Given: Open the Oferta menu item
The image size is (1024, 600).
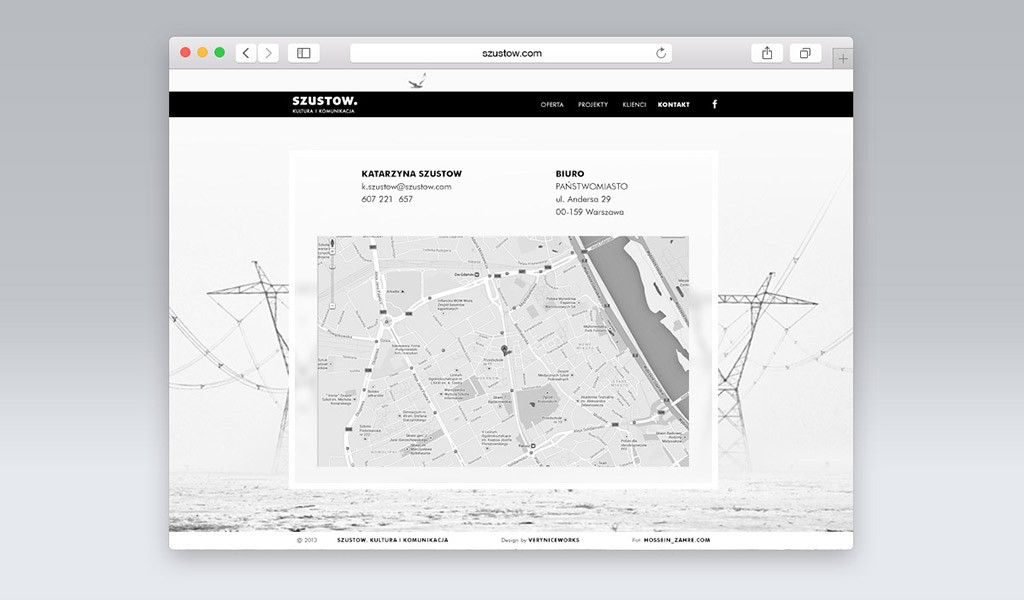Looking at the screenshot, I should pos(552,105).
